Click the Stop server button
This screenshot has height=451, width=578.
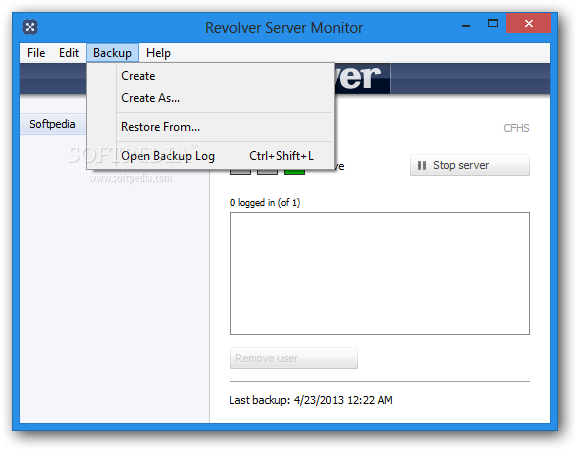point(470,165)
